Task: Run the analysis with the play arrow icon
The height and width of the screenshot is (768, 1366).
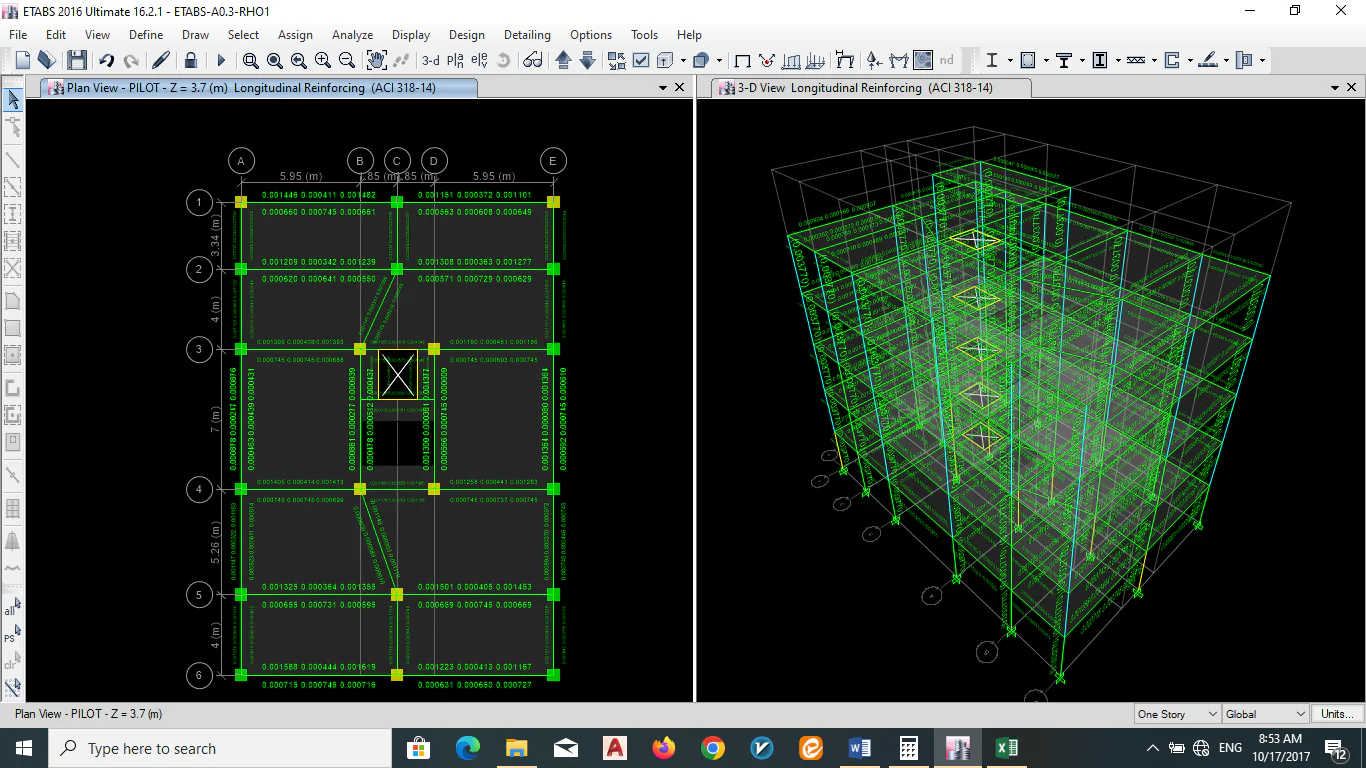Action: (x=221, y=60)
